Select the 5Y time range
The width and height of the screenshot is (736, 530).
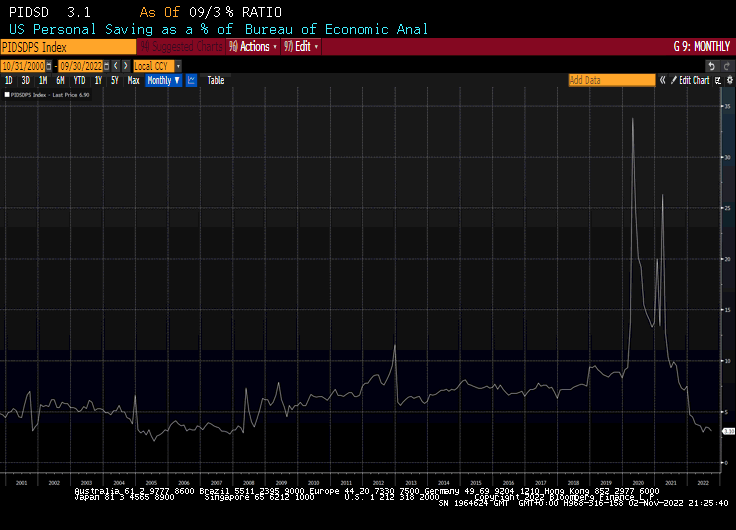pyautogui.click(x=114, y=80)
